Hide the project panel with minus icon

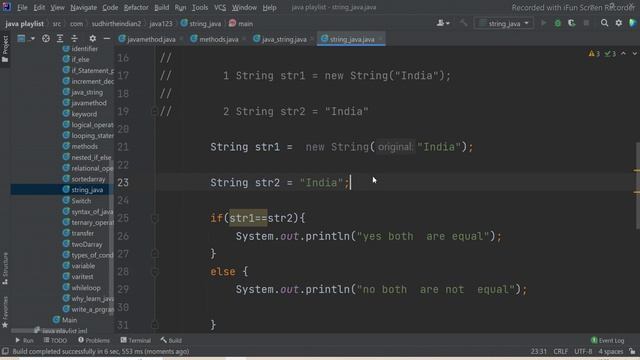pyautogui.click(x=107, y=38)
